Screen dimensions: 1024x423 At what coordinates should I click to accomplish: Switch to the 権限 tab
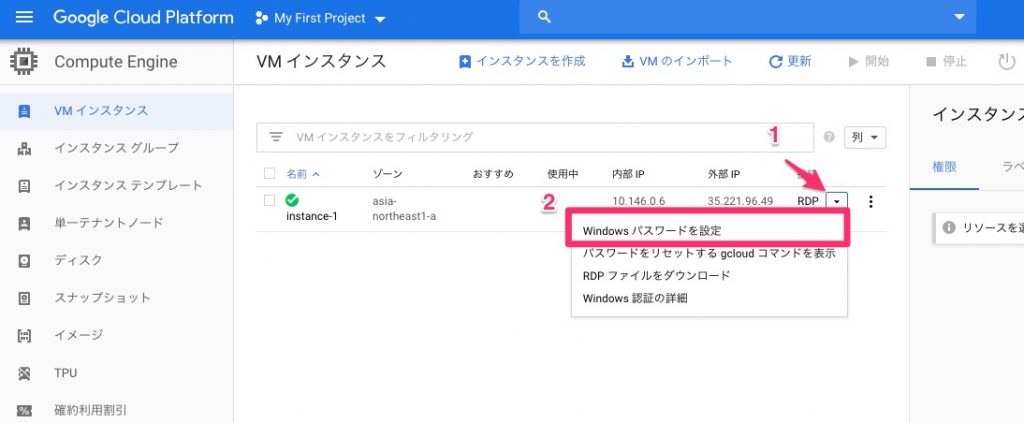[x=944, y=167]
